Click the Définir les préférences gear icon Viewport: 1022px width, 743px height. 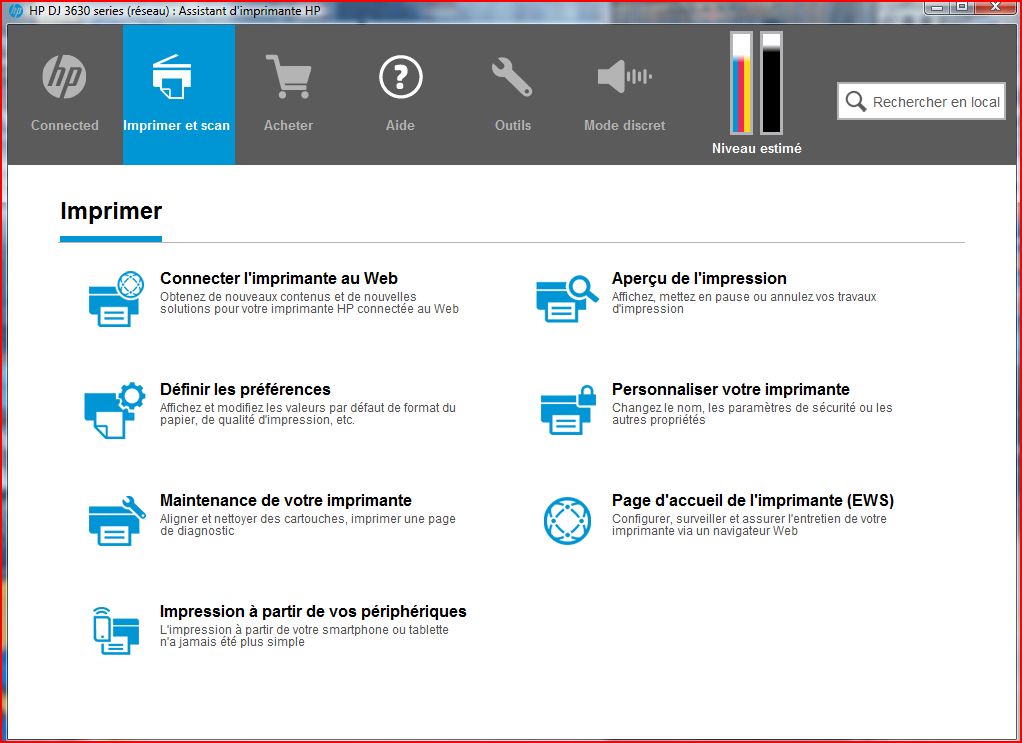pyautogui.click(x=115, y=410)
